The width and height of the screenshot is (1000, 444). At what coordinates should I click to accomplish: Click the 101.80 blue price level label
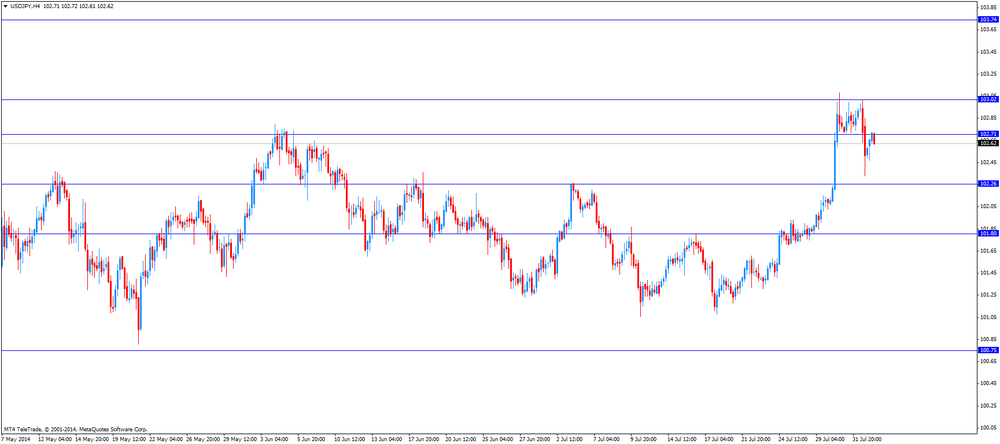tap(988, 233)
